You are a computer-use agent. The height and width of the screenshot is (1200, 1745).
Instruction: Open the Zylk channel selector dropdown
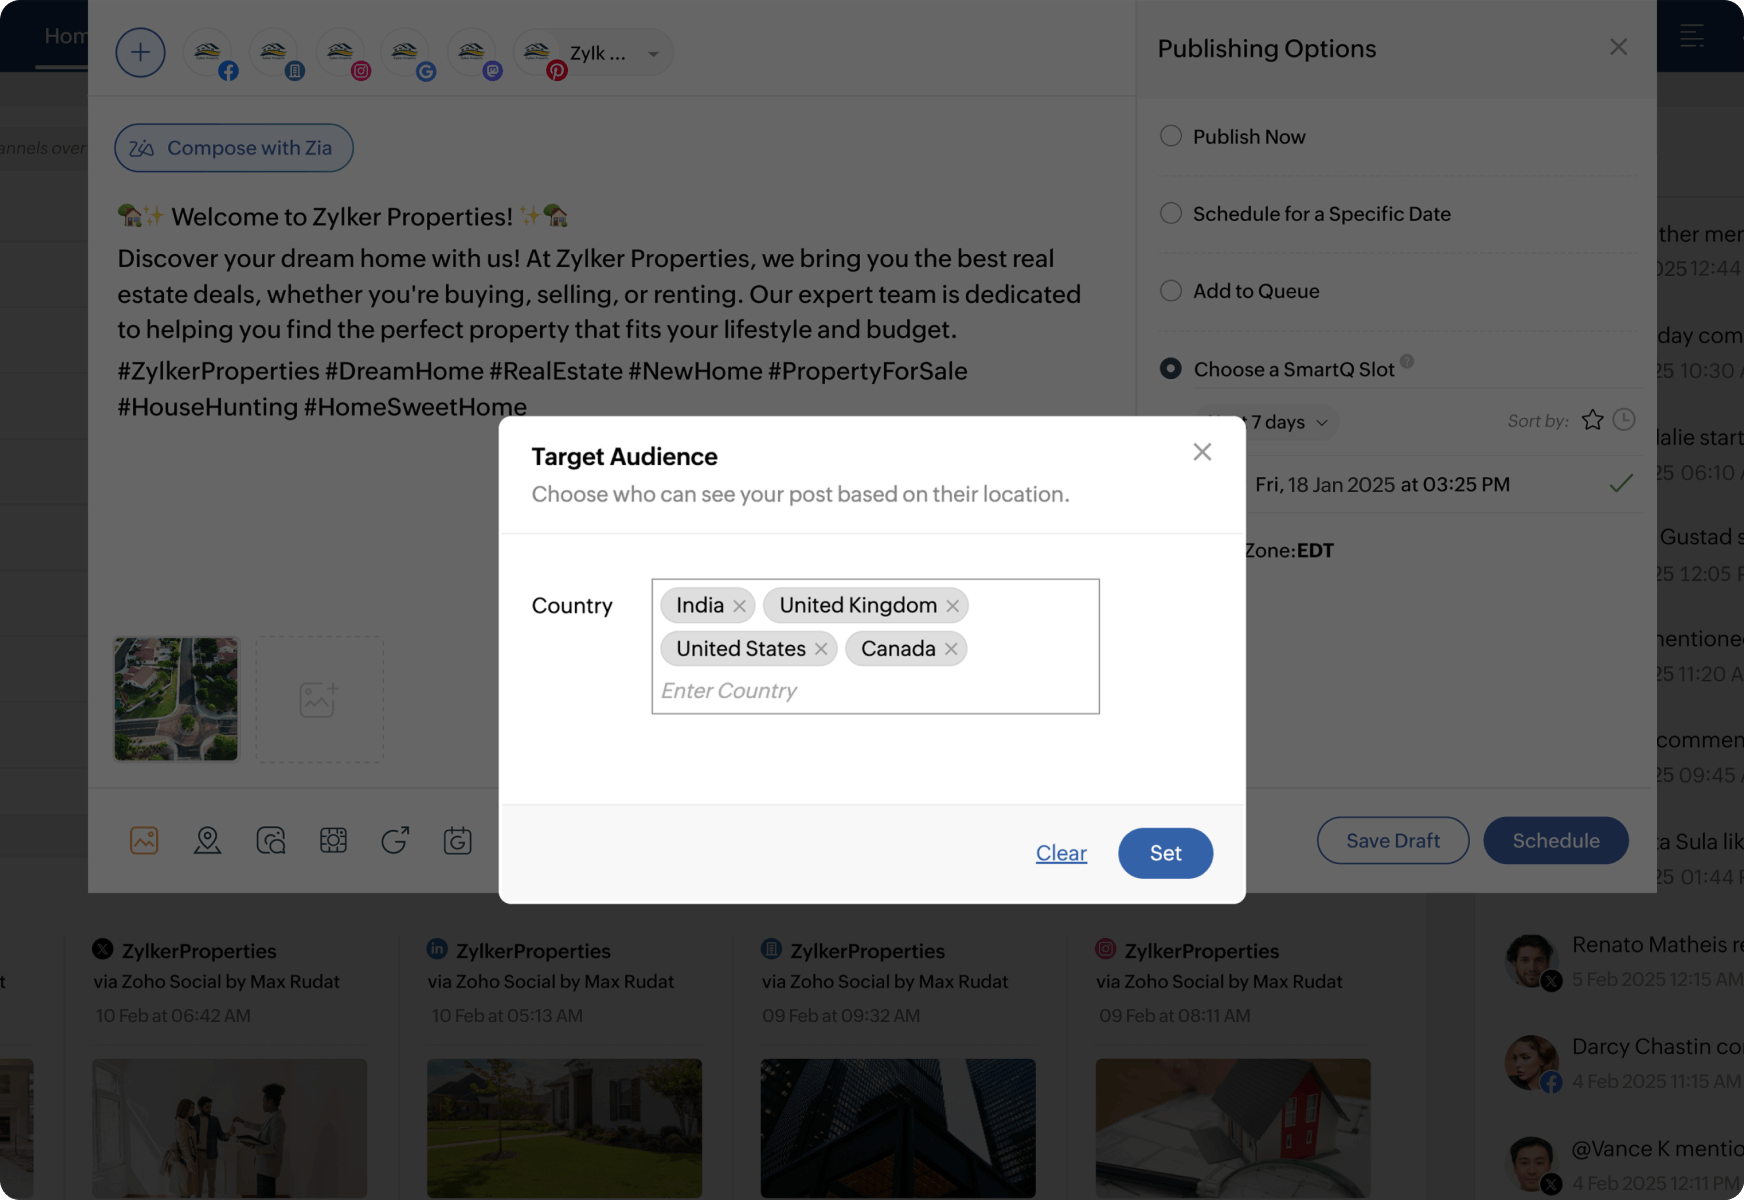pos(652,54)
